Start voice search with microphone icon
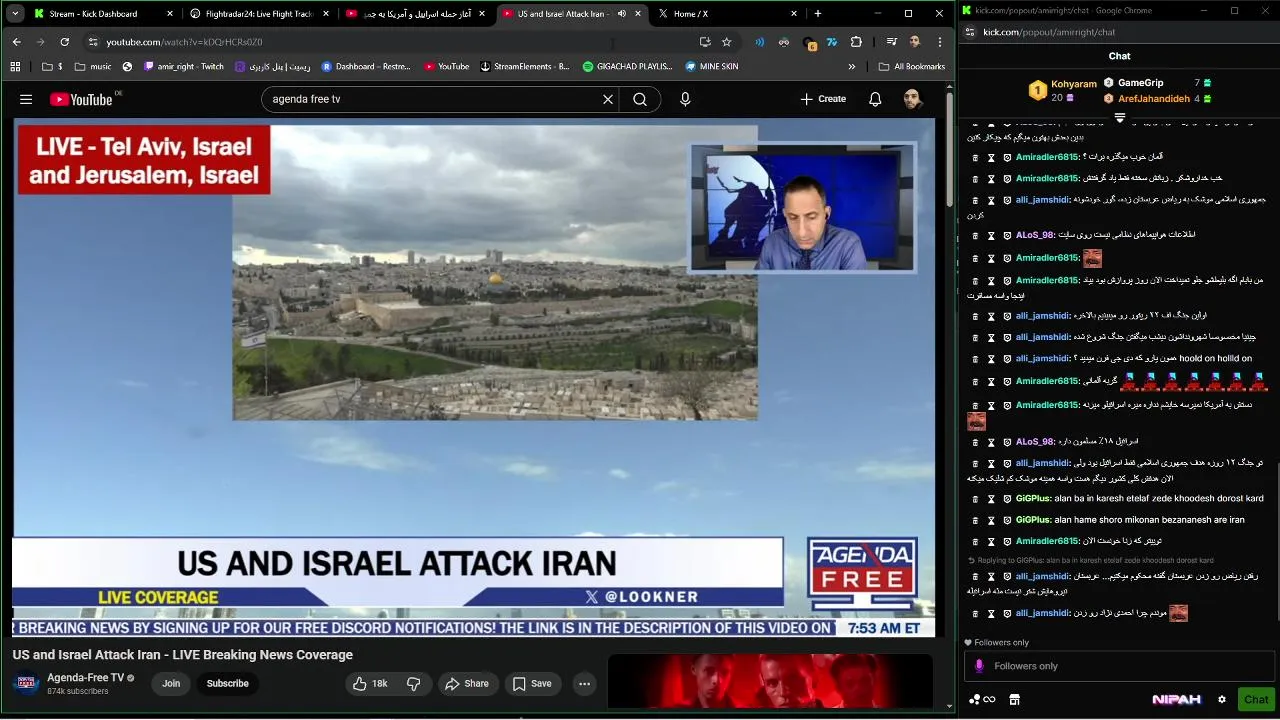The height and width of the screenshot is (720, 1280). click(685, 99)
